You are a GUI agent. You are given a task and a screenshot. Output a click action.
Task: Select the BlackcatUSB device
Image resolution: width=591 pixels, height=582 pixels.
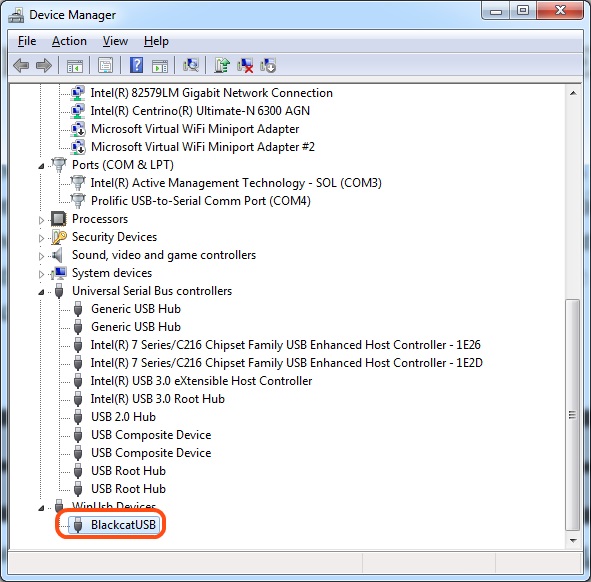pos(123,525)
